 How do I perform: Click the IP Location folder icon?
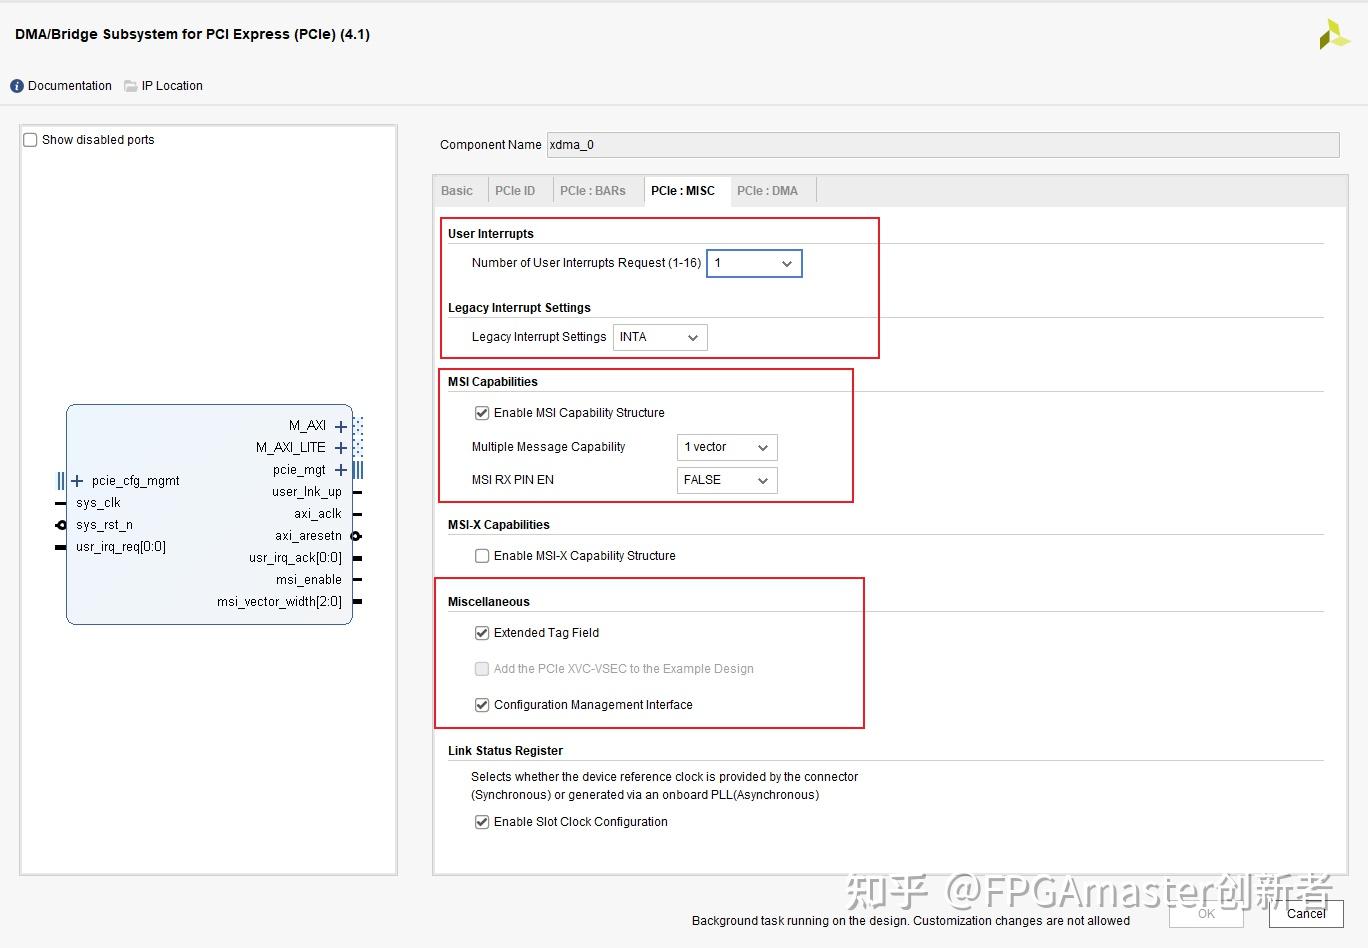click(x=131, y=85)
